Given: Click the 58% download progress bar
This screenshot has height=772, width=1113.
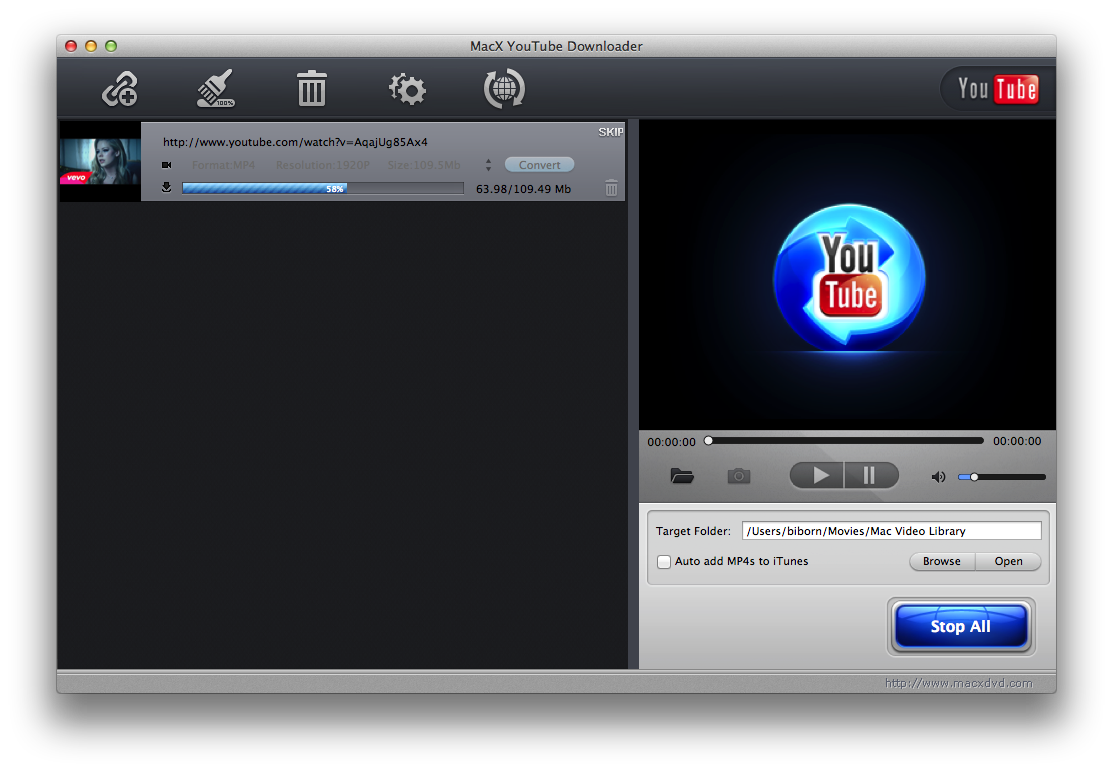Looking at the screenshot, I should click(323, 188).
